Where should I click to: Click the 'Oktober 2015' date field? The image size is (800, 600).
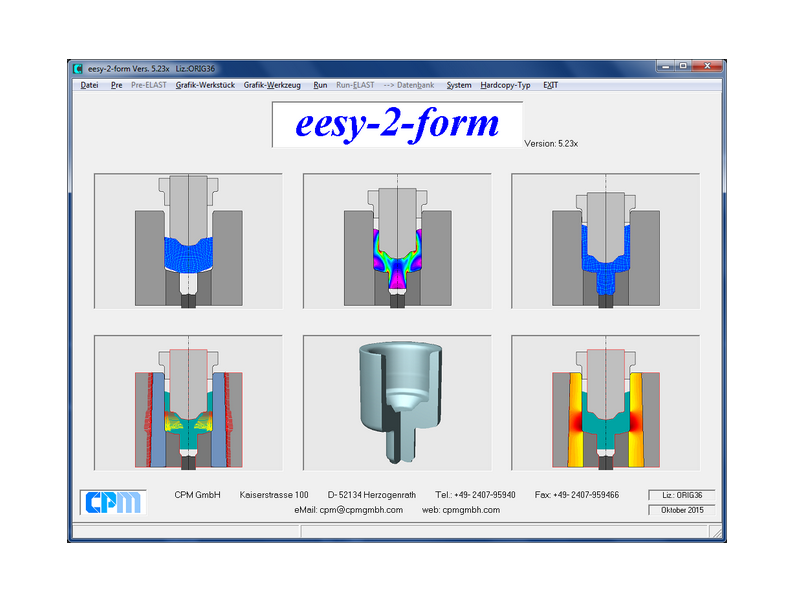pos(682,510)
